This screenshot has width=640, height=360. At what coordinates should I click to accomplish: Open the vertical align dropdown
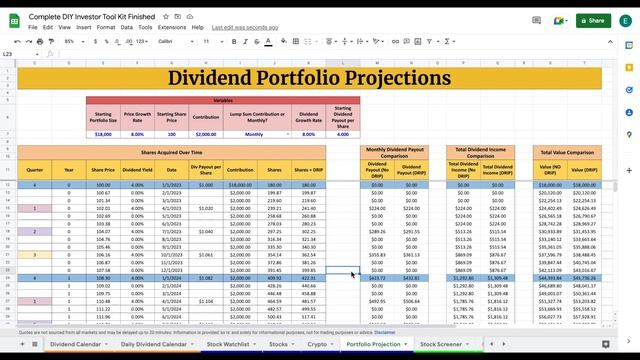tap(347, 42)
